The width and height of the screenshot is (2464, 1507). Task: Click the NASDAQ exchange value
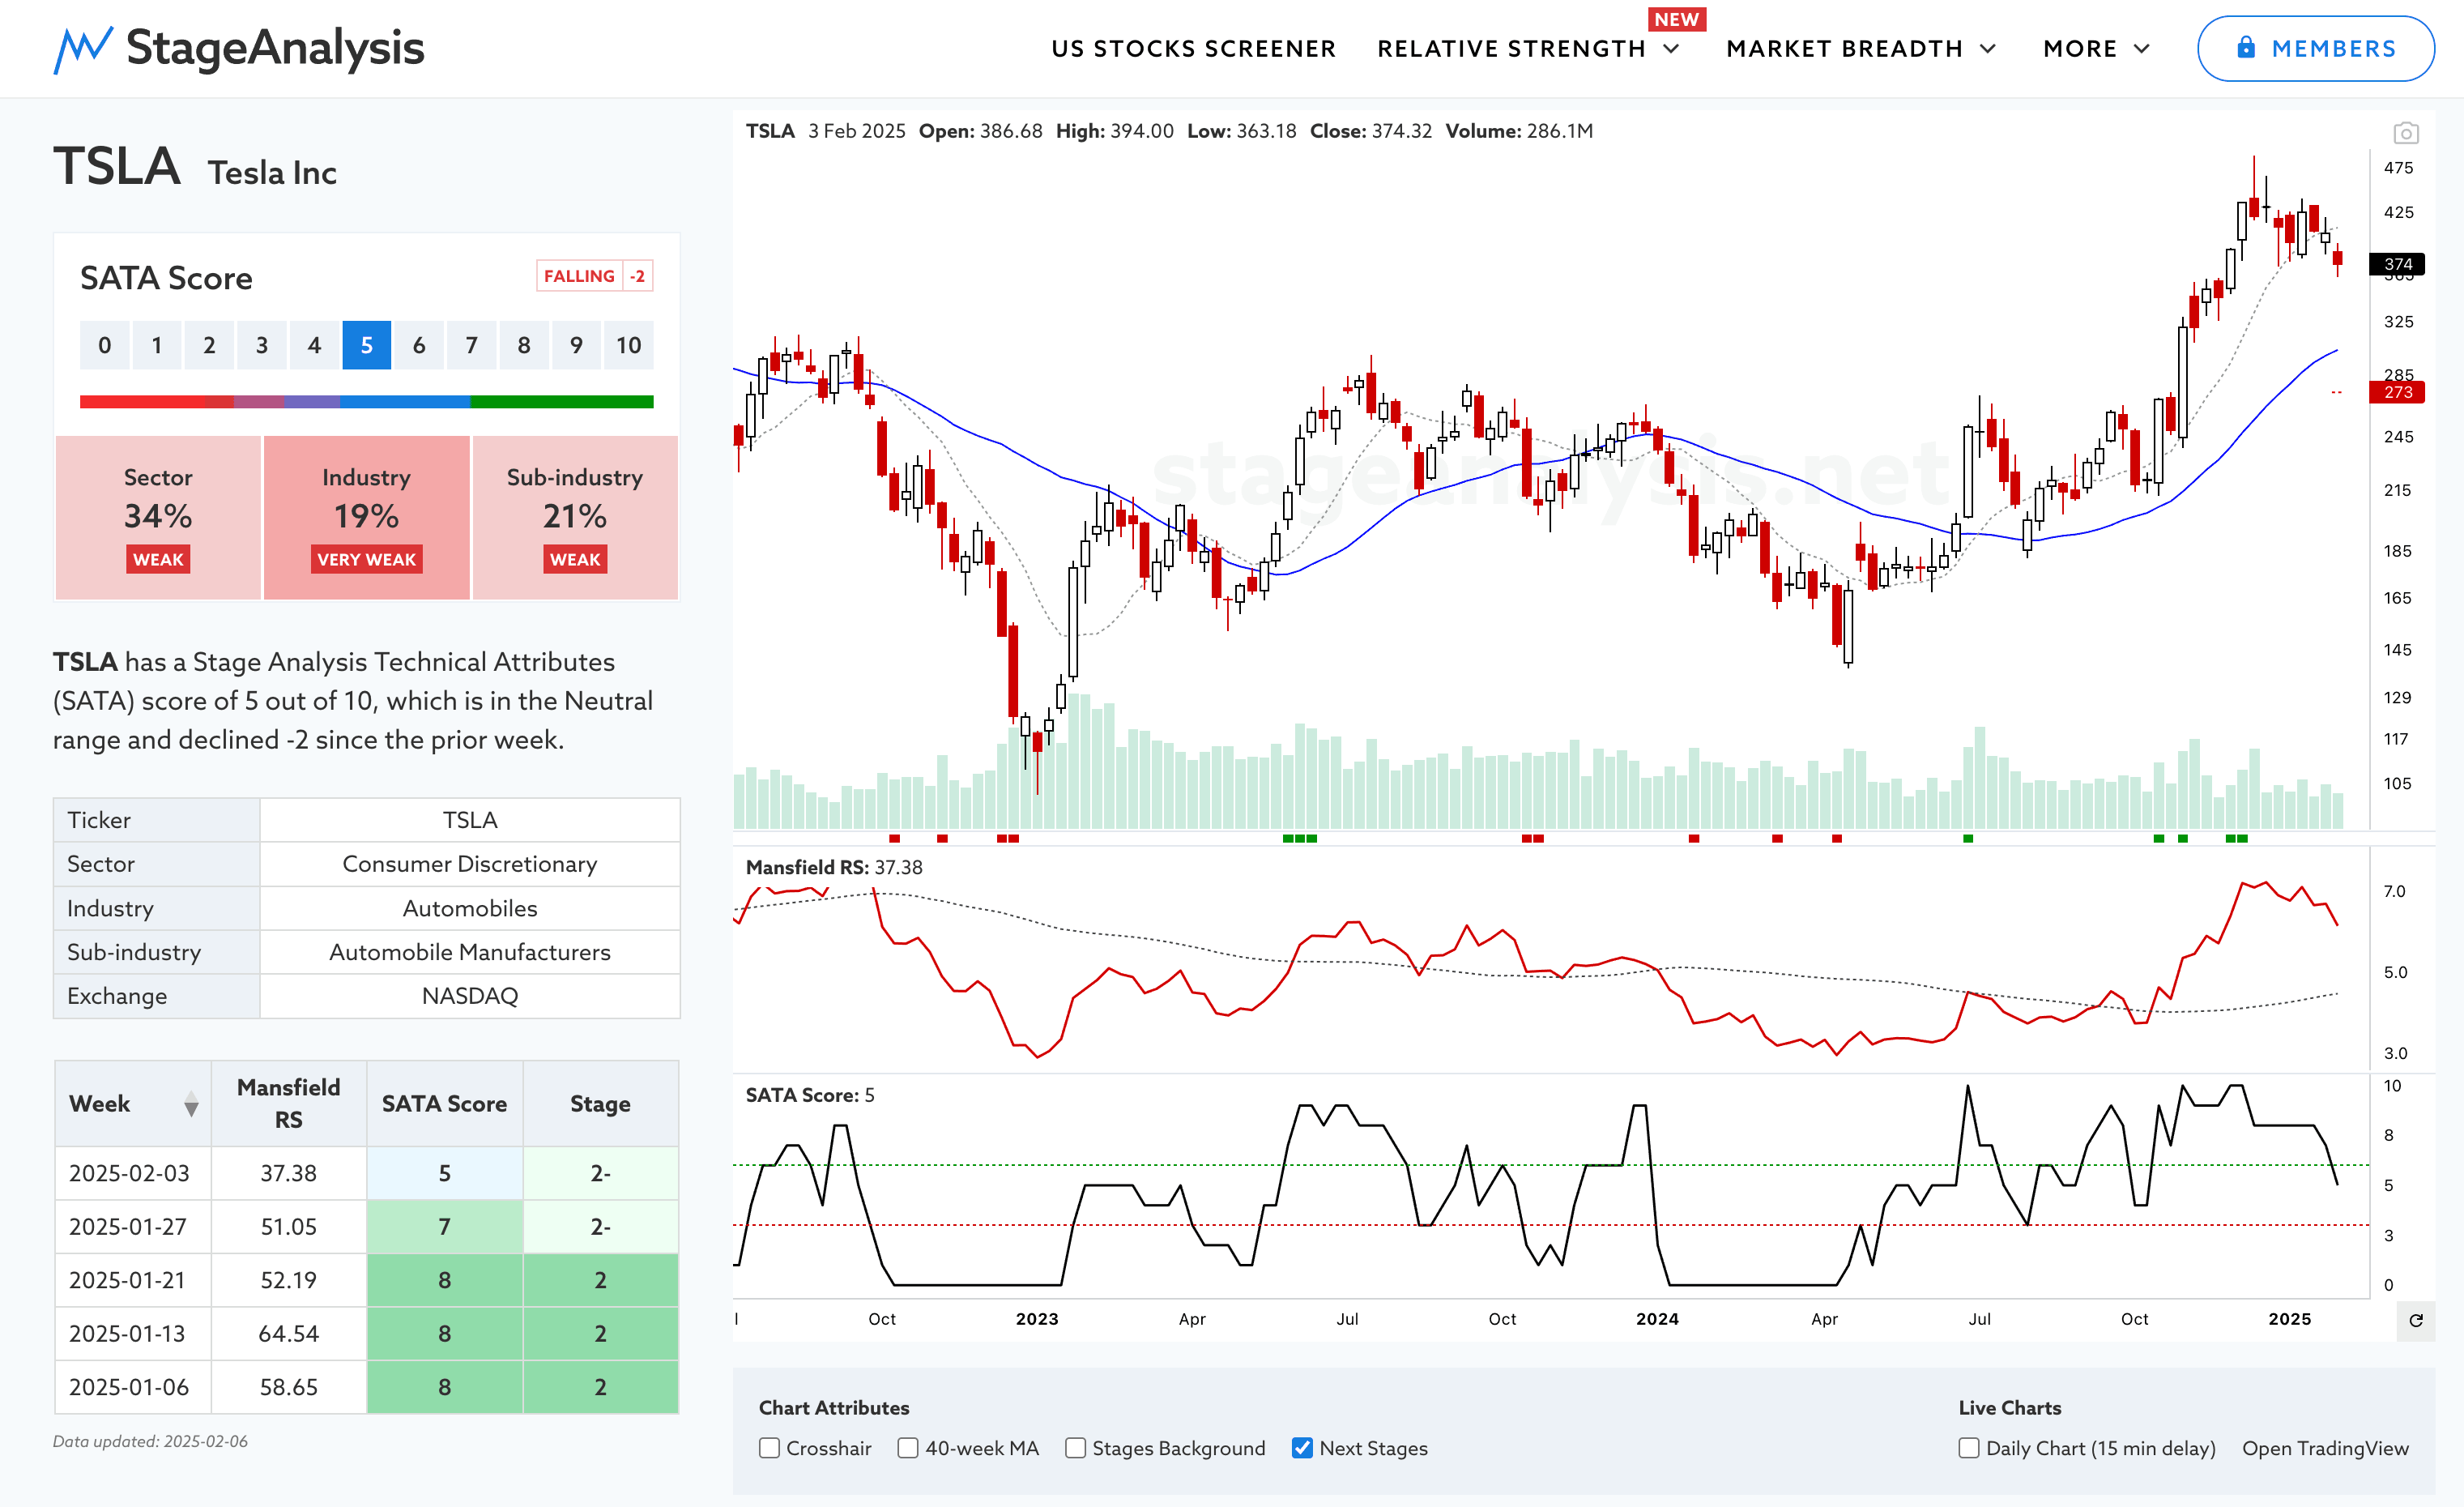click(x=470, y=996)
